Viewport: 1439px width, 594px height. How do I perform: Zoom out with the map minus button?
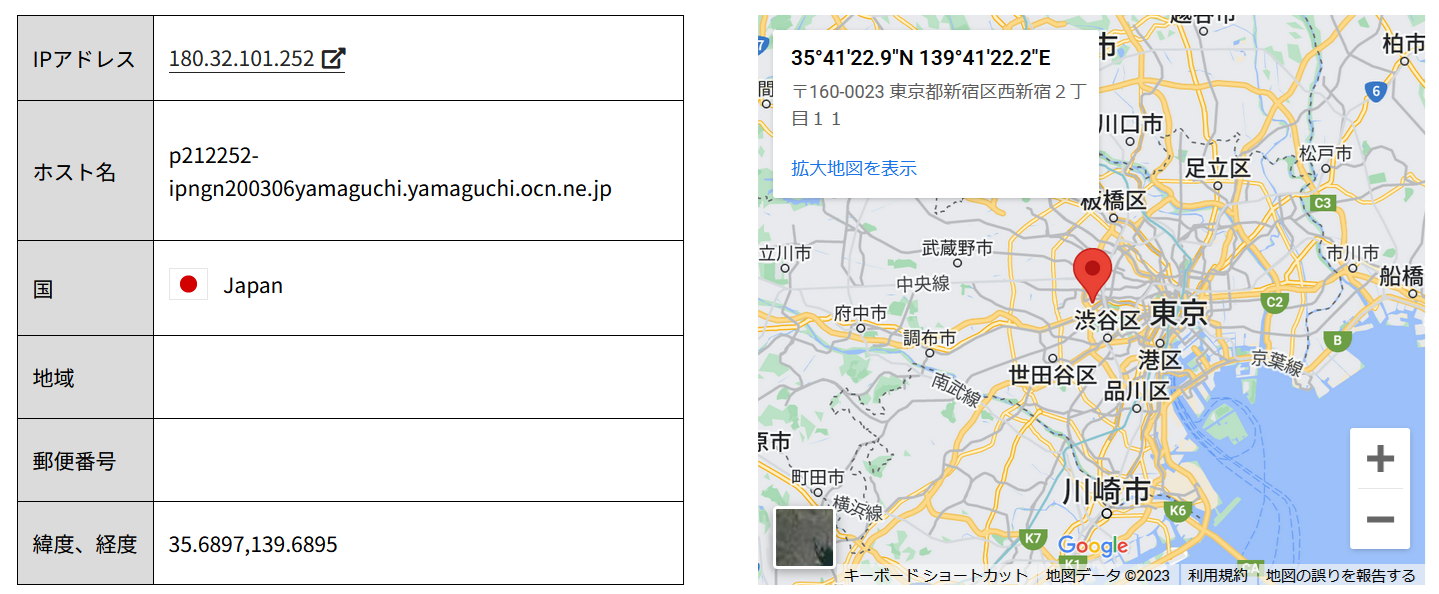pyautogui.click(x=1380, y=519)
